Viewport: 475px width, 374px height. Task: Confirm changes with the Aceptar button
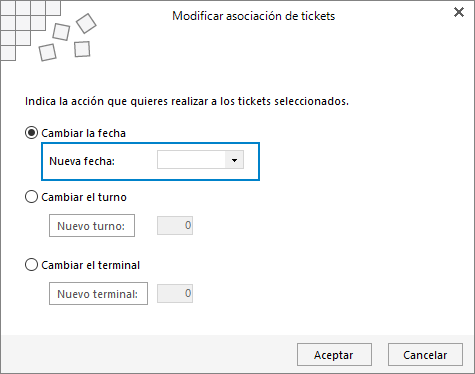click(x=334, y=355)
